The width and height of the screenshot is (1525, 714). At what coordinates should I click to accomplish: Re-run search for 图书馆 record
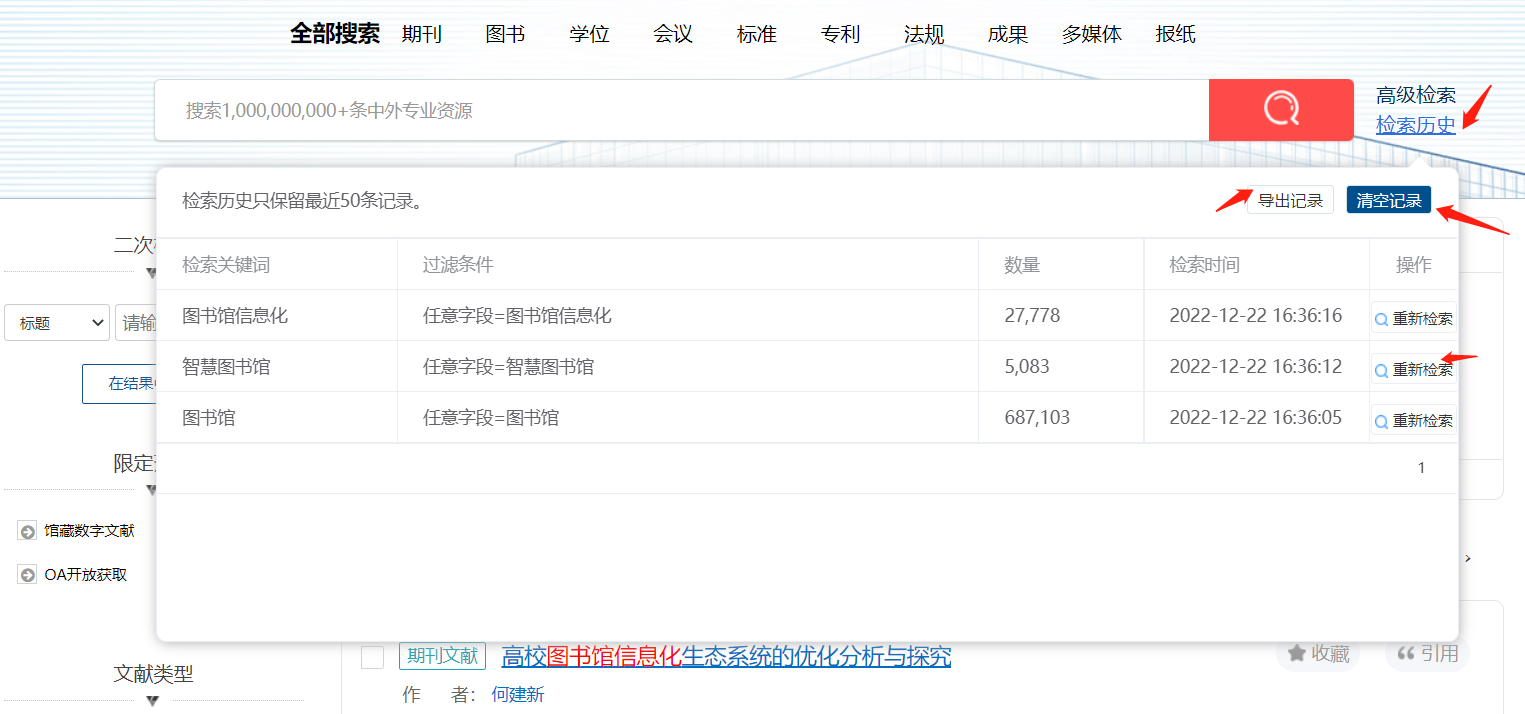click(1413, 421)
